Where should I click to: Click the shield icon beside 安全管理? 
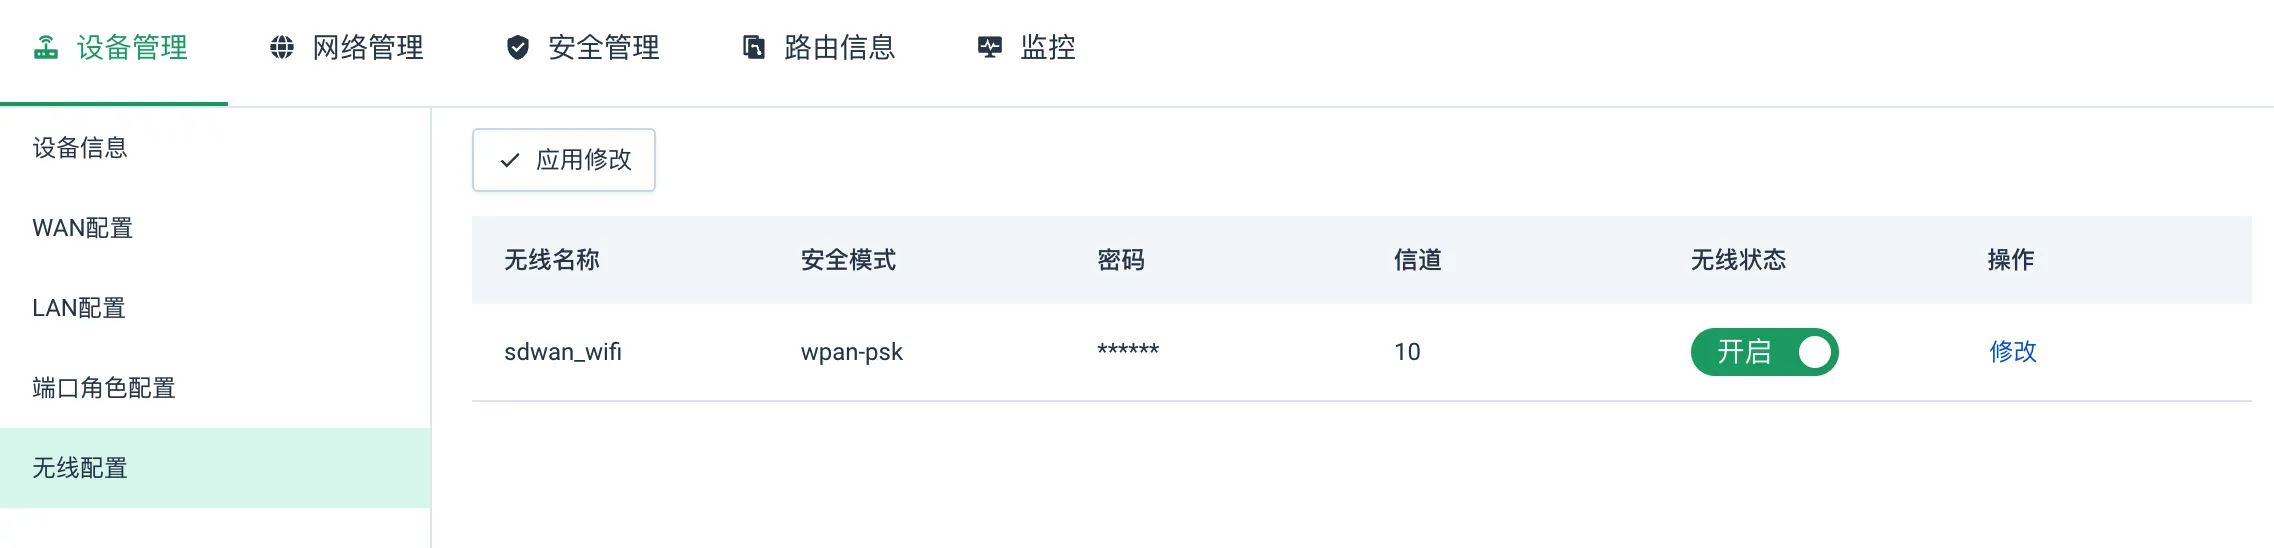click(518, 47)
